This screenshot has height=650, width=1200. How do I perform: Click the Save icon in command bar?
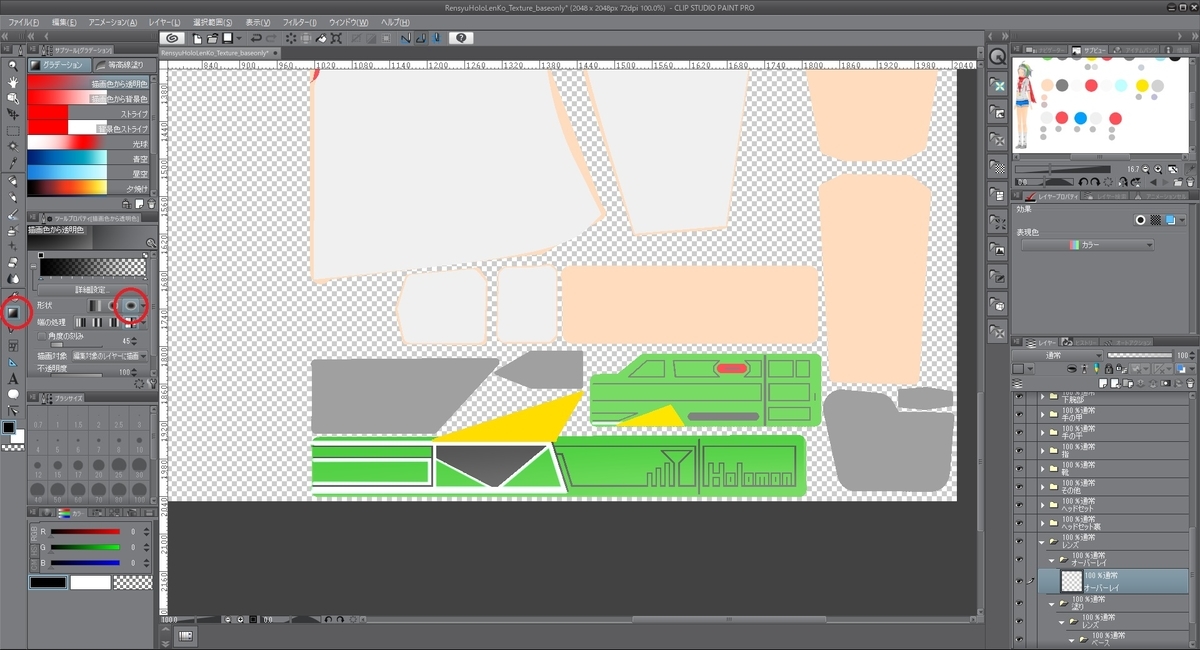228,37
